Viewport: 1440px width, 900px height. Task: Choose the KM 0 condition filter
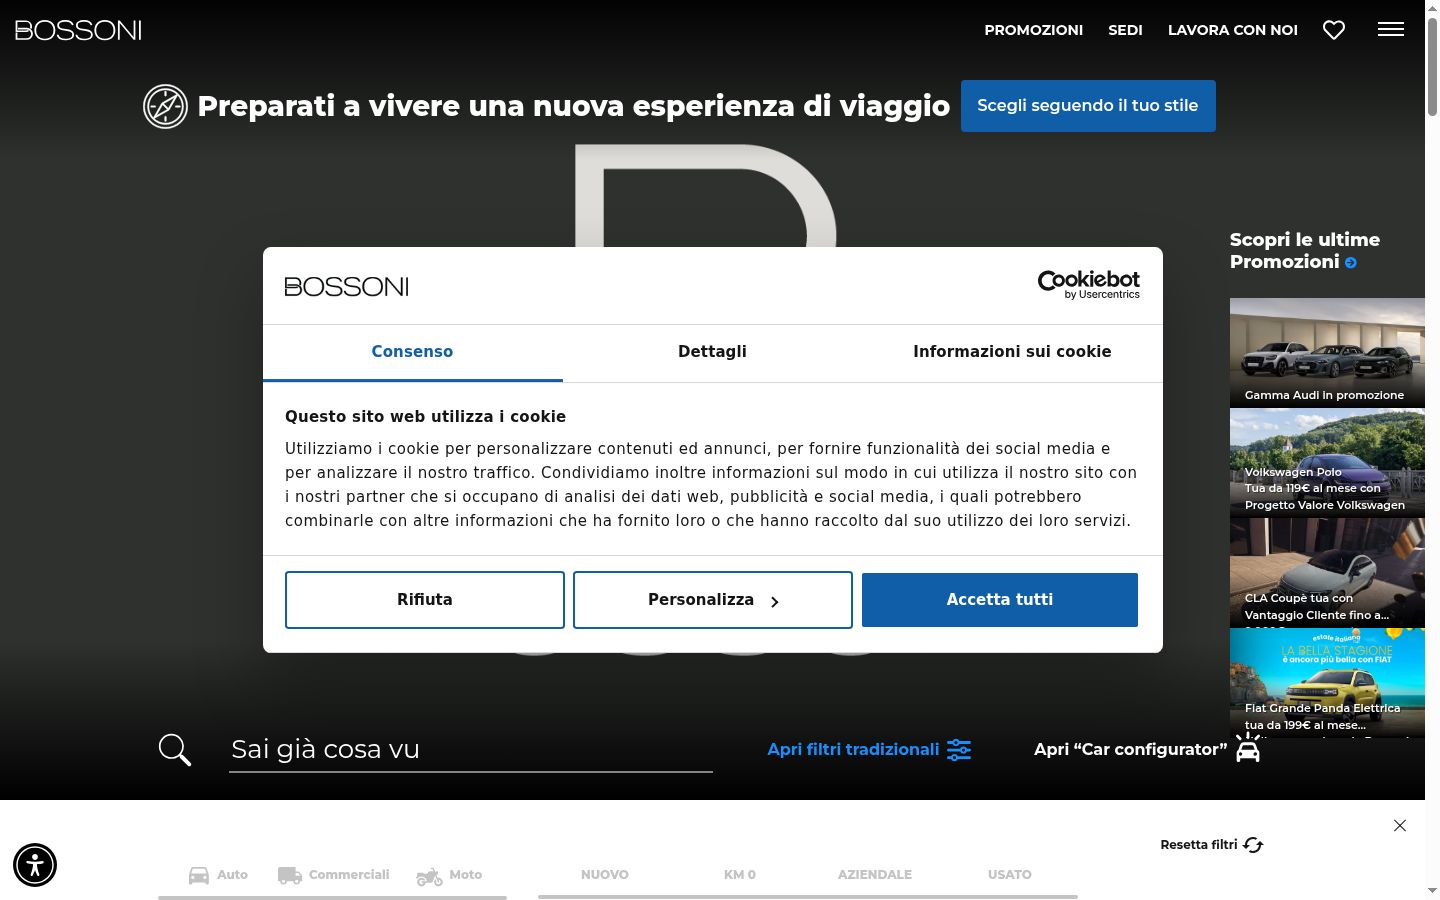pos(740,875)
